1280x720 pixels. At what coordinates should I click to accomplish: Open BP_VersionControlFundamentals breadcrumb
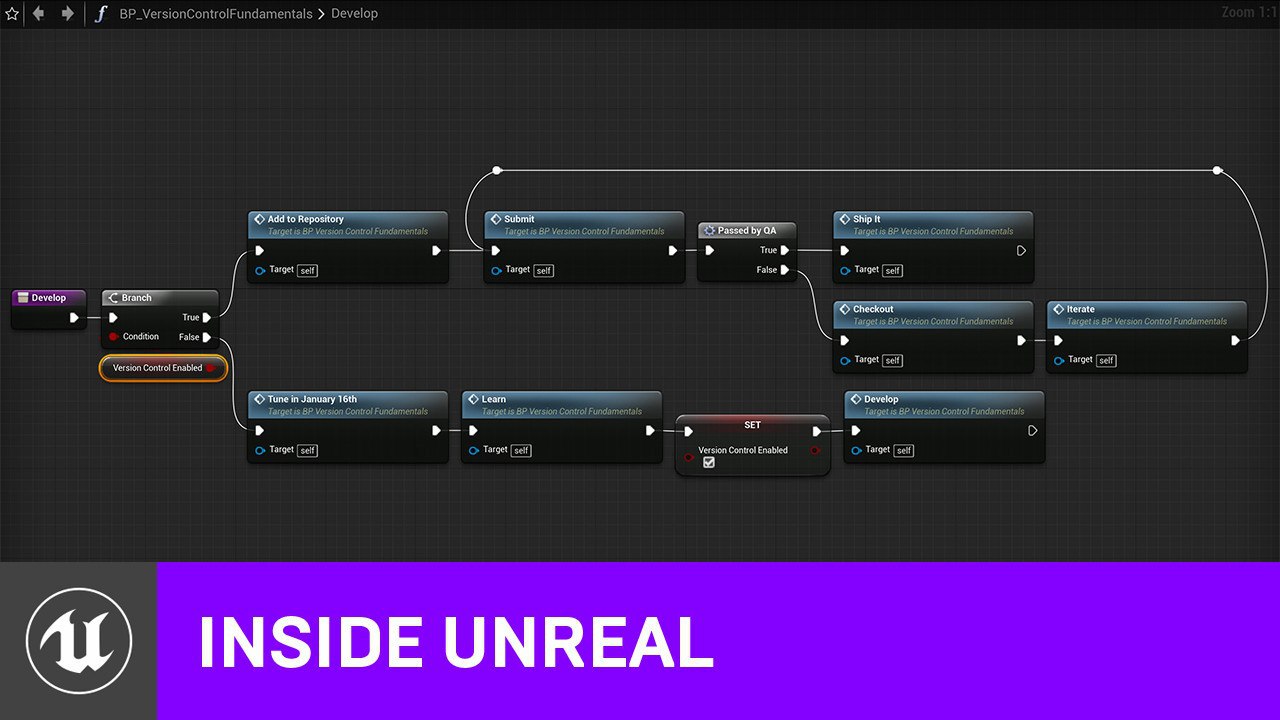tap(215, 14)
